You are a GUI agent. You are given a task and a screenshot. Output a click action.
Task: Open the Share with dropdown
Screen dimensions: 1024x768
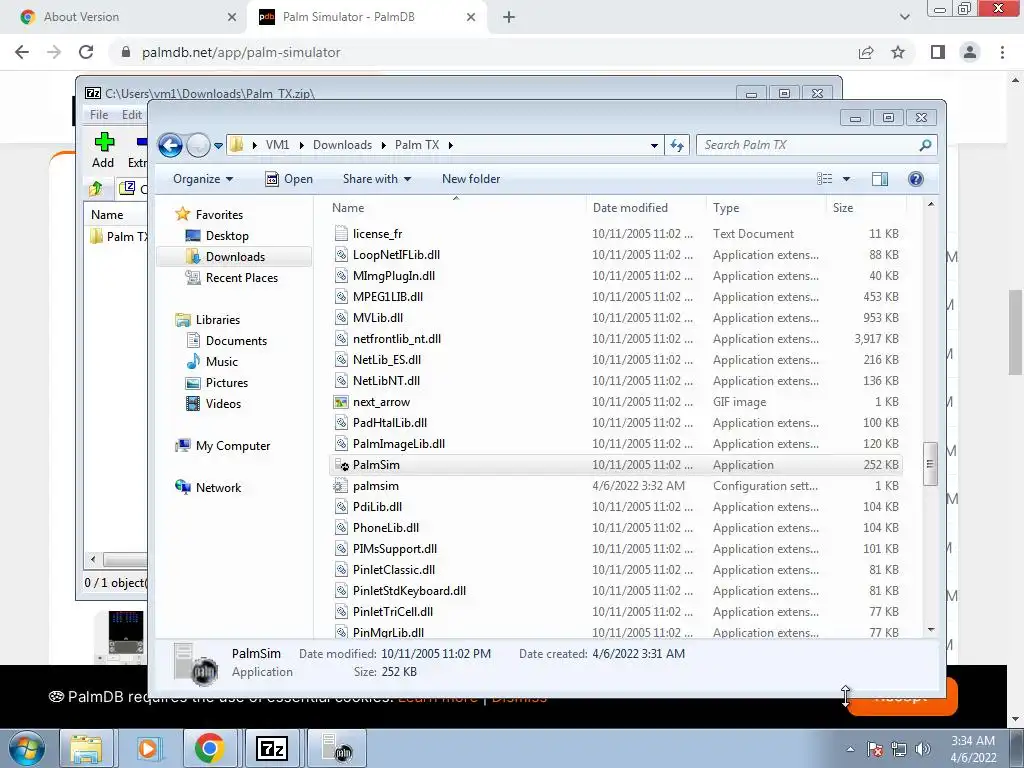[x=377, y=179]
